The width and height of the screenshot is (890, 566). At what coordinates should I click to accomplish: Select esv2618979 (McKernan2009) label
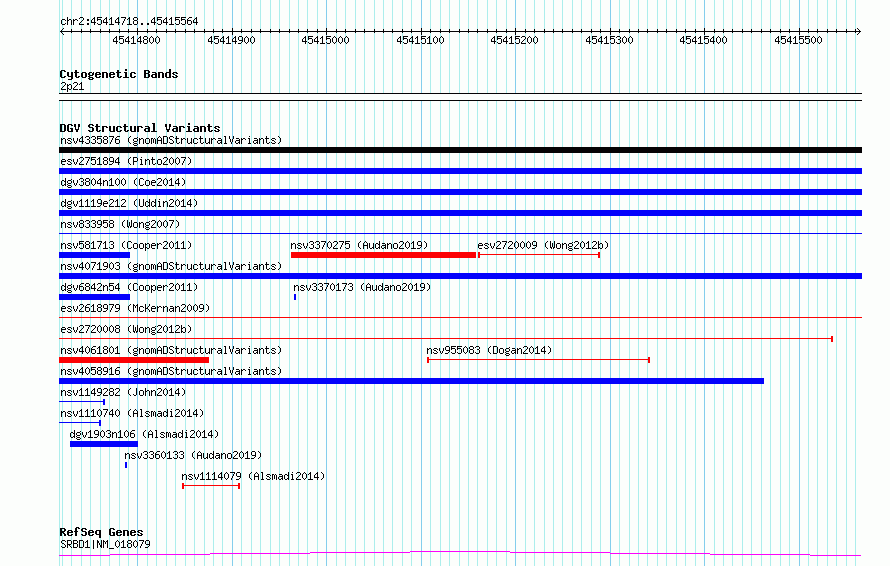click(x=135, y=308)
